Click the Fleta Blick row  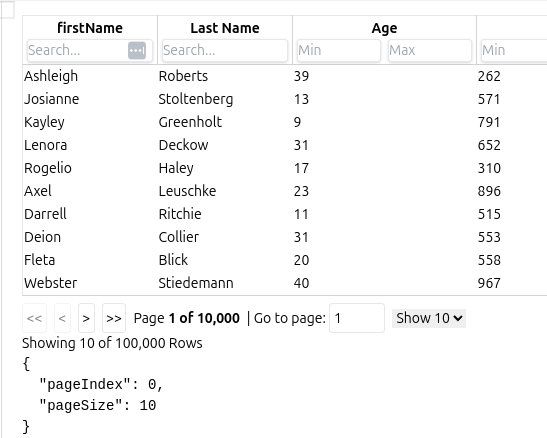pos(285,260)
